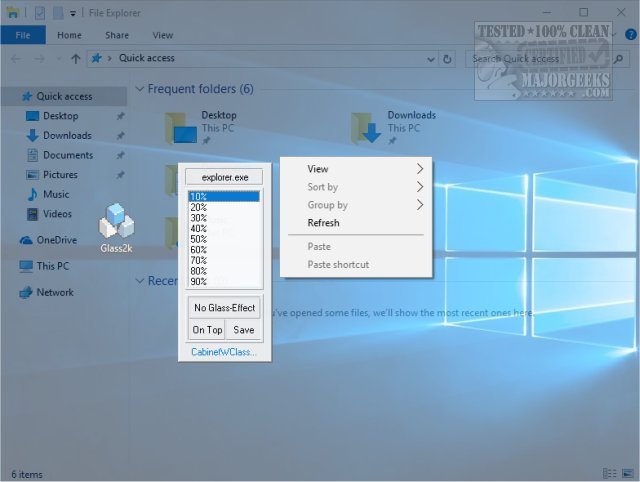Click the explorer.exe button in Glass2k
The width and height of the screenshot is (640, 482).
pos(224,177)
